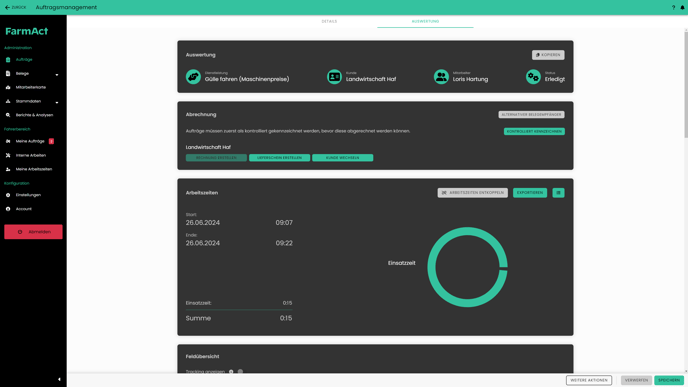This screenshot has width=688, height=387.
Task: Select the Auswertung tab
Action: 425,21
